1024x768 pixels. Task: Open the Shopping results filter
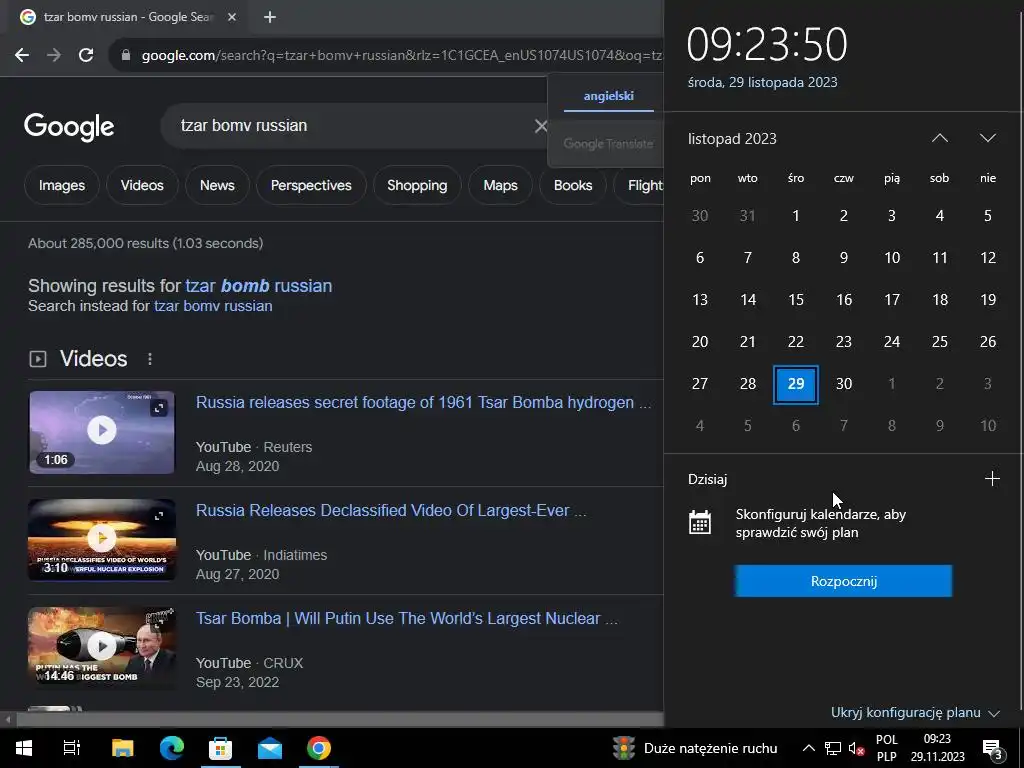pyautogui.click(x=417, y=185)
